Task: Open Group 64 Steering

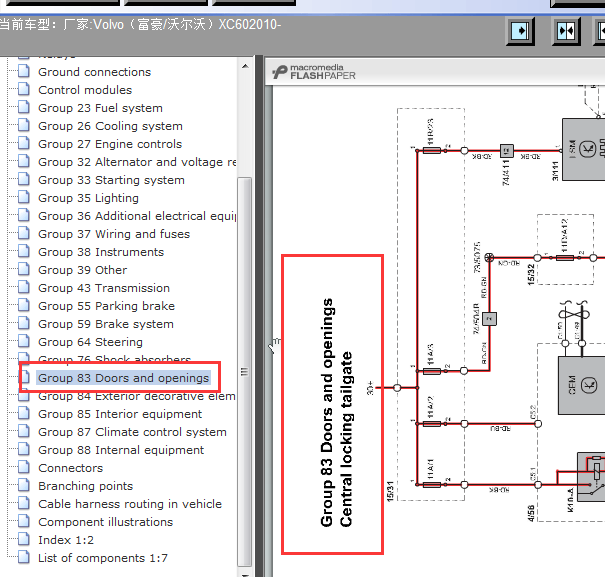Action: click(90, 342)
